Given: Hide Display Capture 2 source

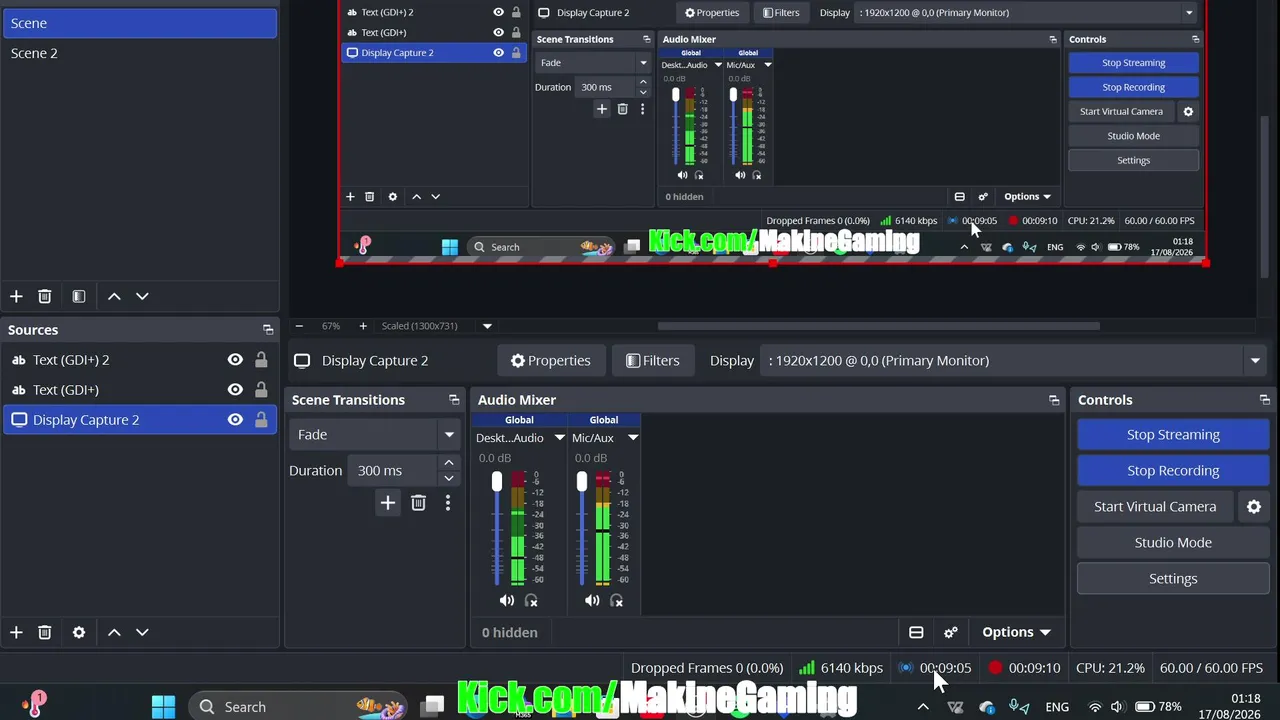Looking at the screenshot, I should tap(235, 420).
